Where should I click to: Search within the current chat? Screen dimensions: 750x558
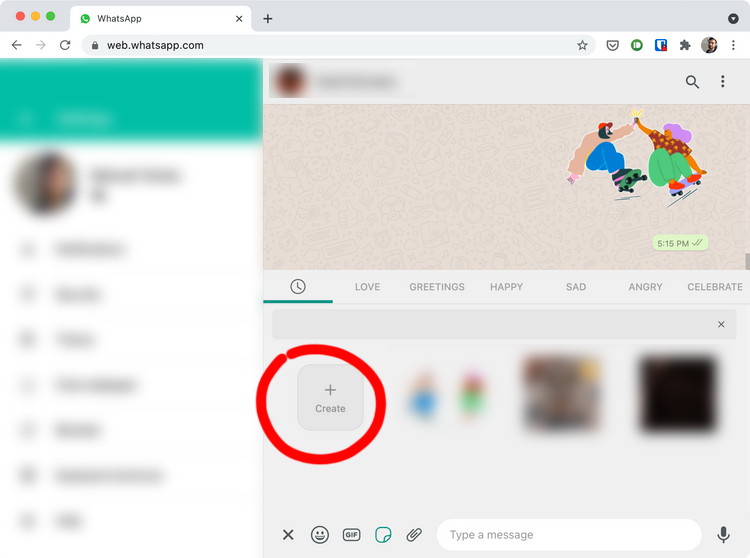[x=692, y=82]
